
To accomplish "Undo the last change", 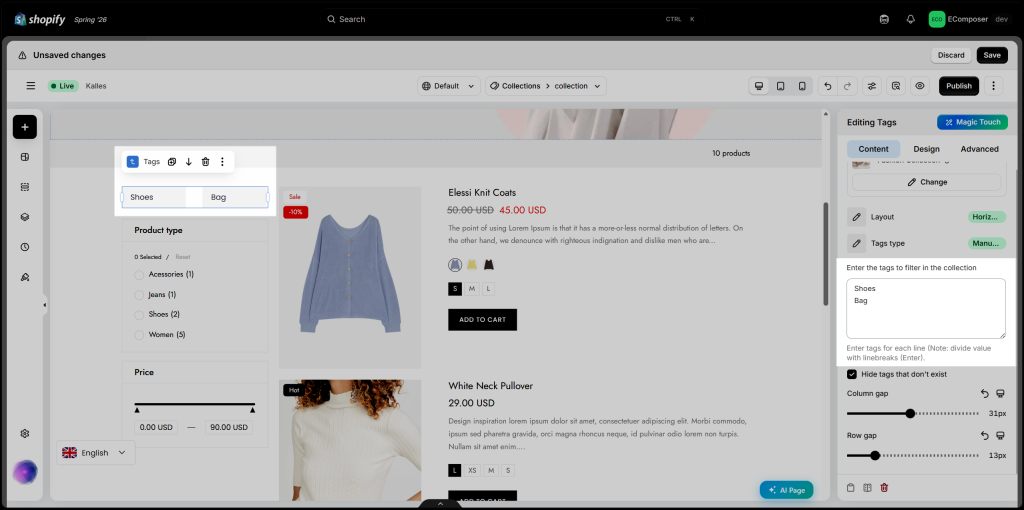I will [827, 86].
